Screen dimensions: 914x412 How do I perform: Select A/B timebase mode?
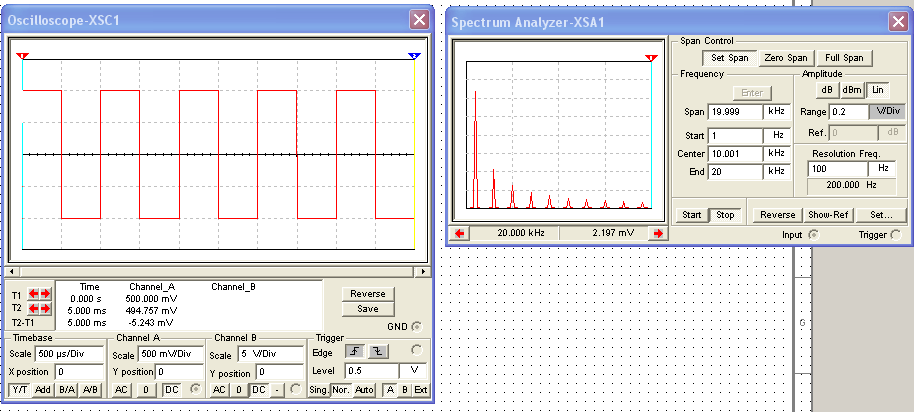click(x=90, y=390)
